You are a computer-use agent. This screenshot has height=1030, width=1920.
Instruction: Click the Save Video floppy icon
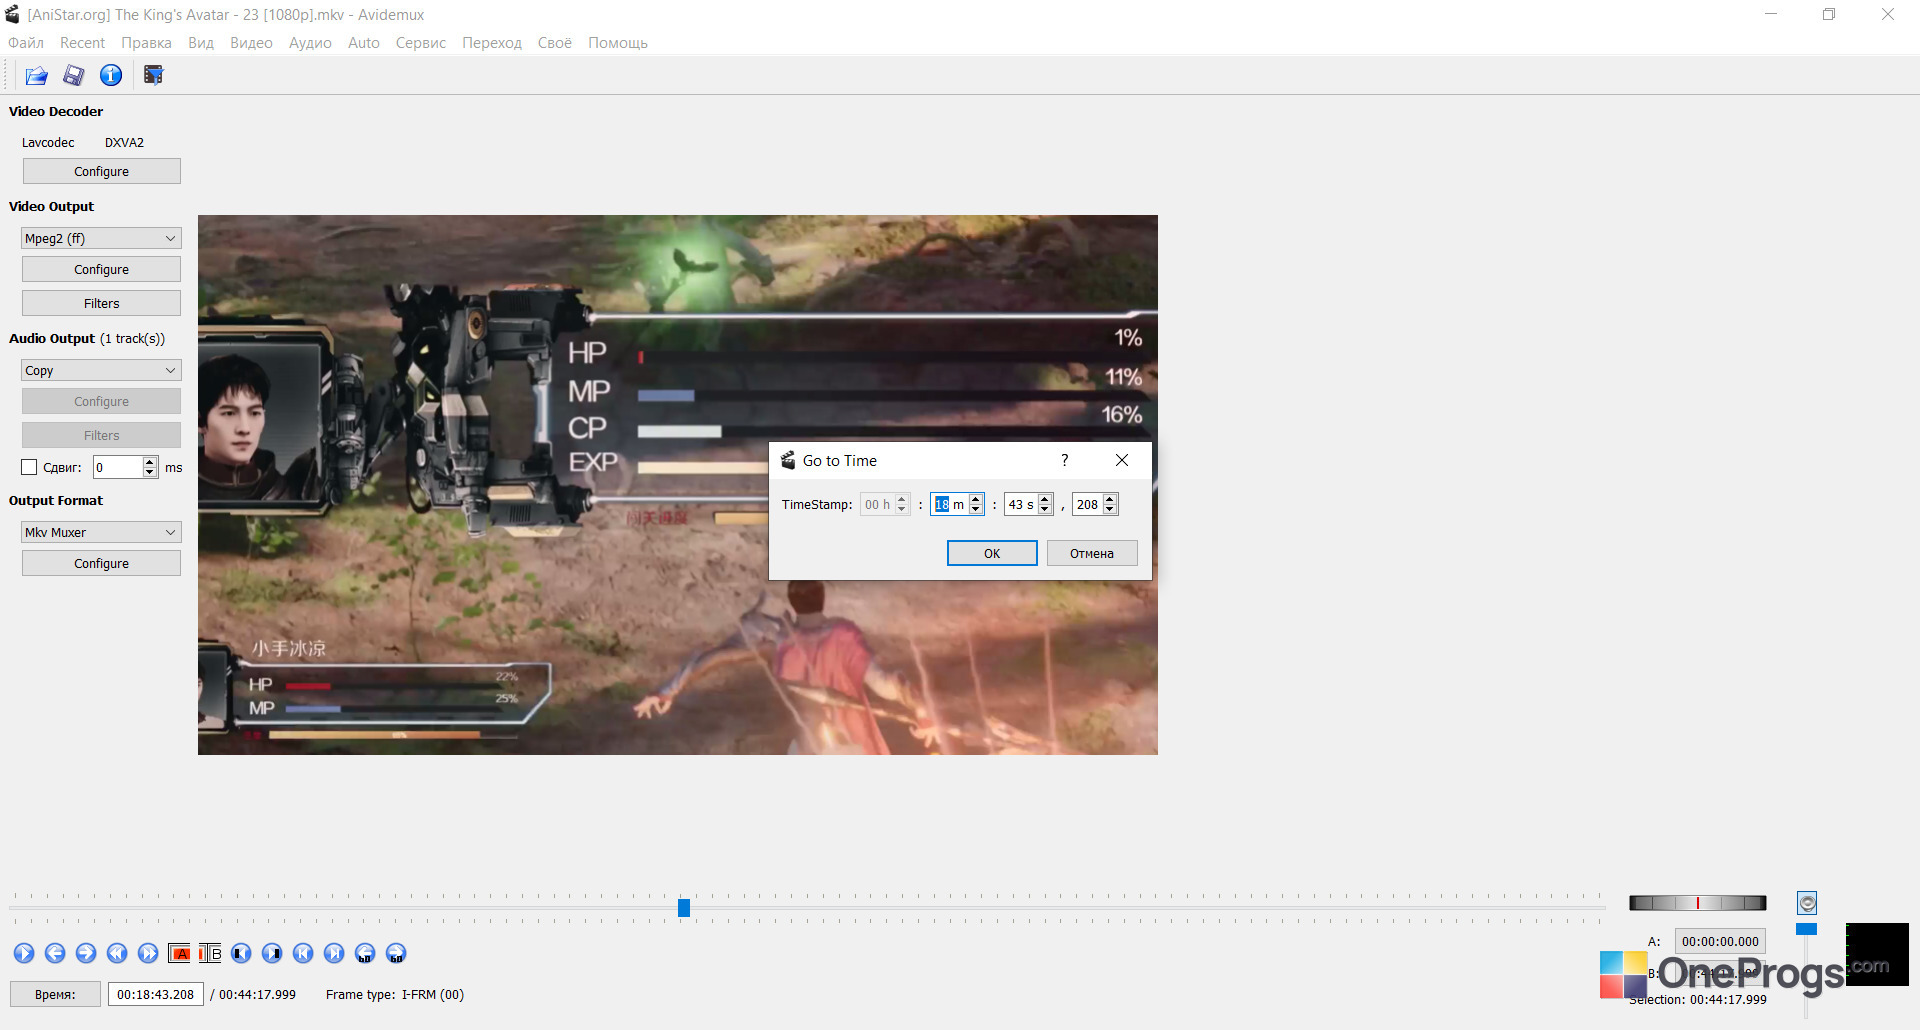pyautogui.click(x=74, y=75)
